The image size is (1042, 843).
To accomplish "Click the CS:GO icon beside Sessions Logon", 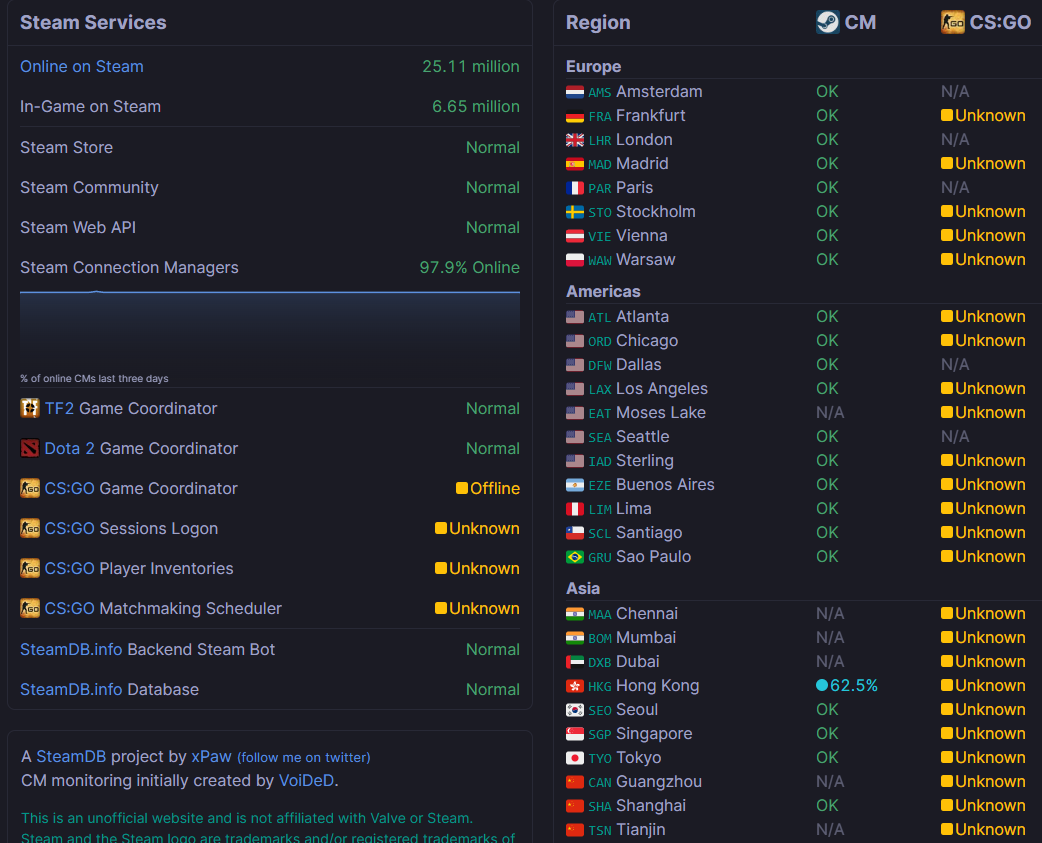I will [x=30, y=528].
